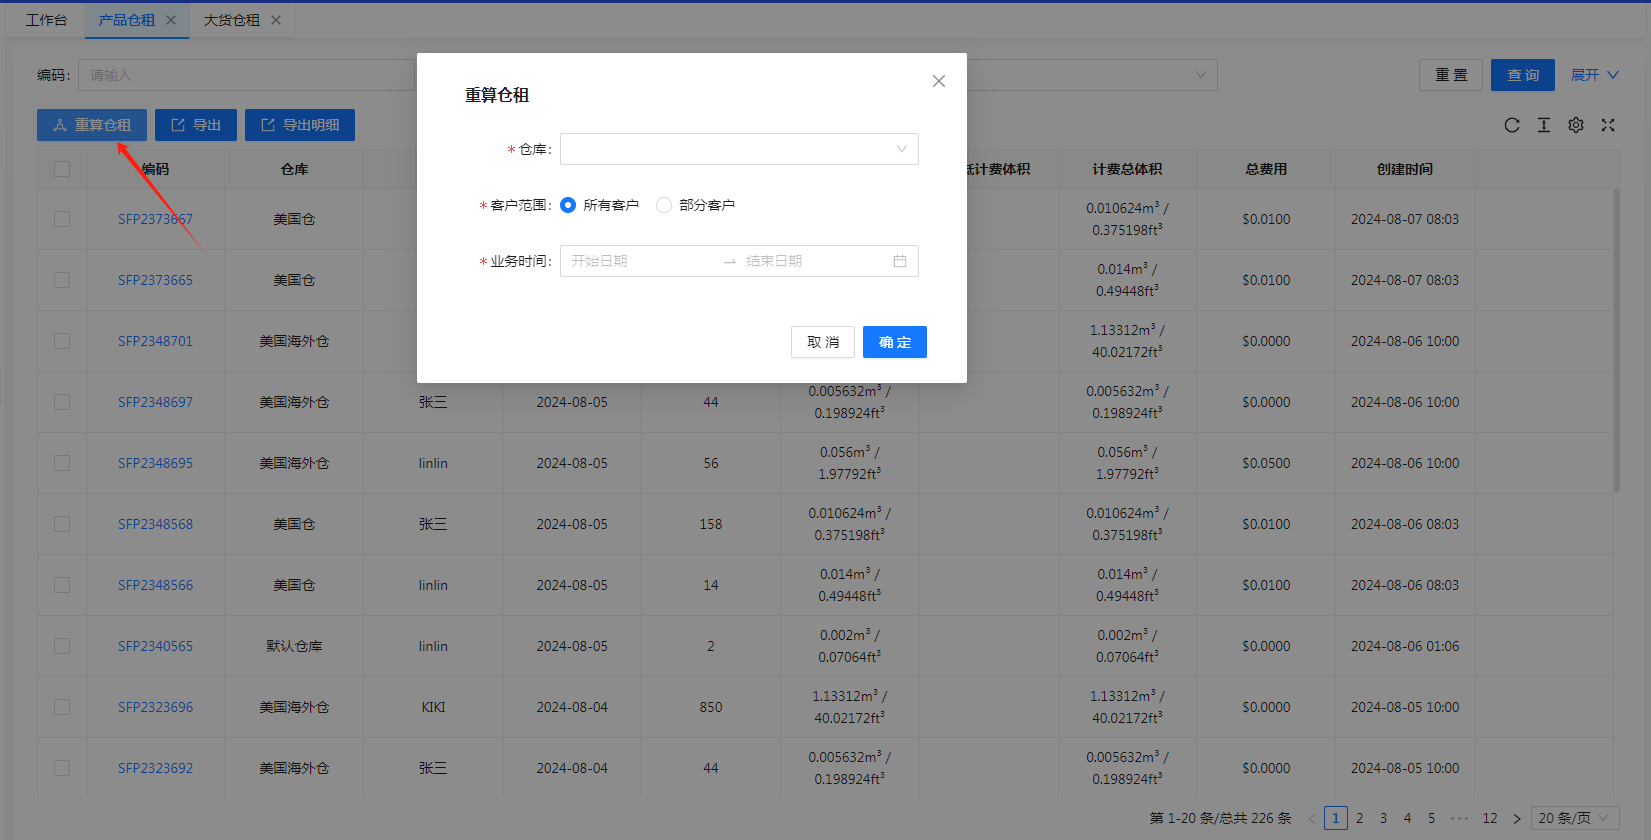The width and height of the screenshot is (1651, 840).
Task: Close the 产品仓租 tab
Action: (x=171, y=20)
